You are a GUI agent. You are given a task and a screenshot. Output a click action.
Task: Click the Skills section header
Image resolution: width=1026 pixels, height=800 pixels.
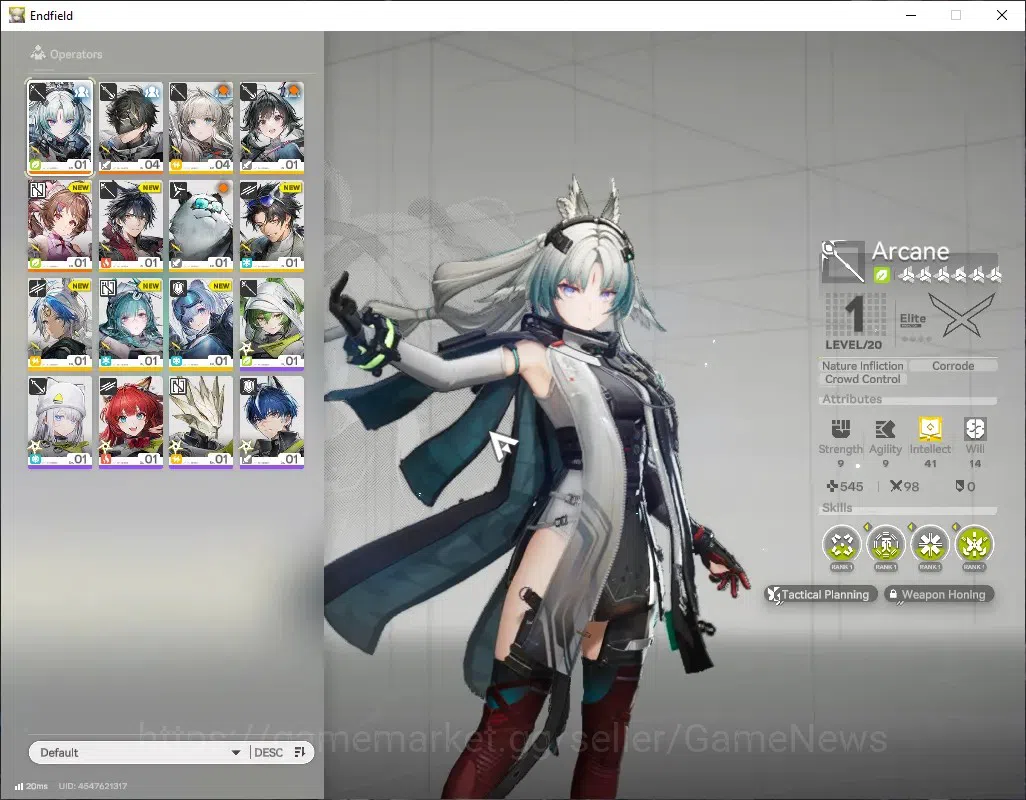837,508
